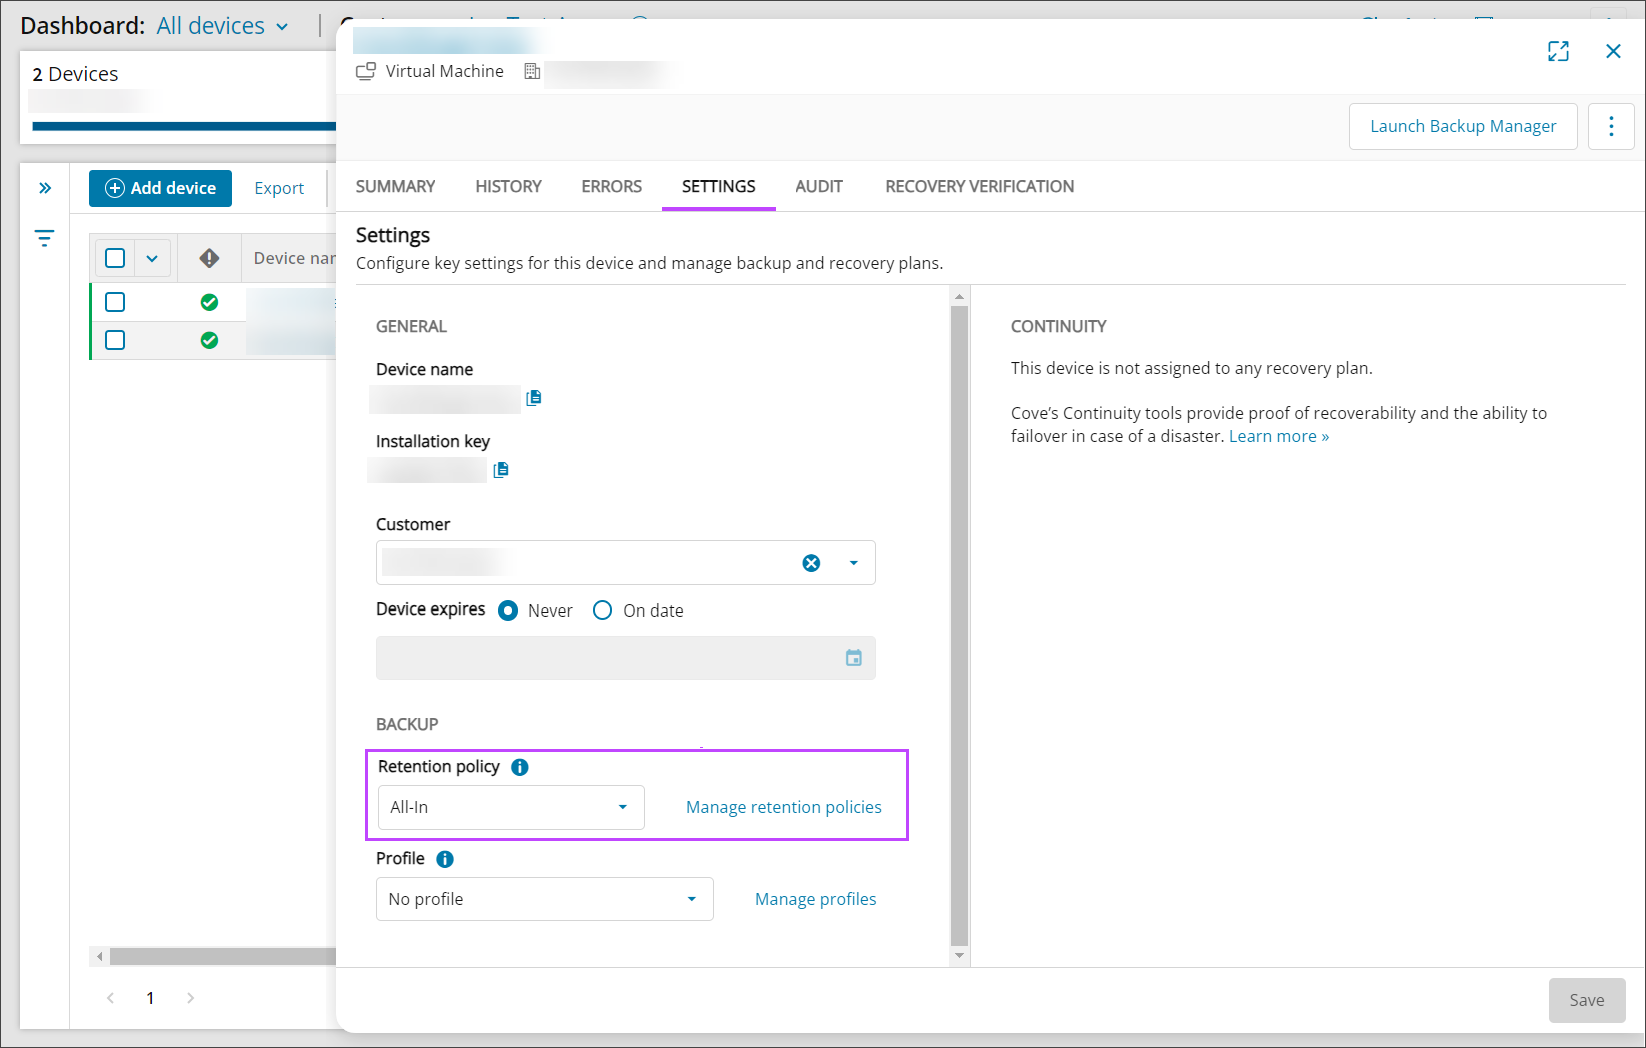Open the No profile dropdown
1646x1048 pixels.
pos(544,899)
